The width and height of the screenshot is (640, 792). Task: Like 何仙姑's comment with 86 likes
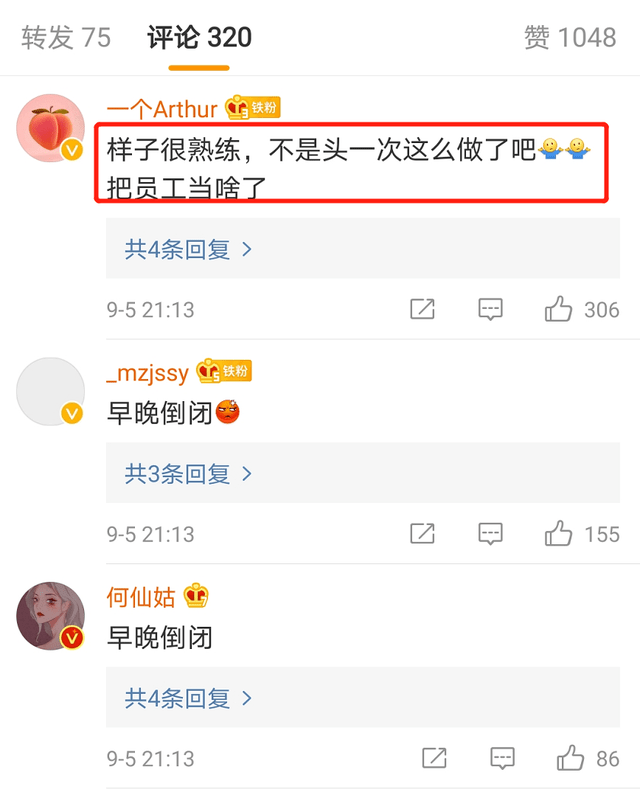click(570, 758)
